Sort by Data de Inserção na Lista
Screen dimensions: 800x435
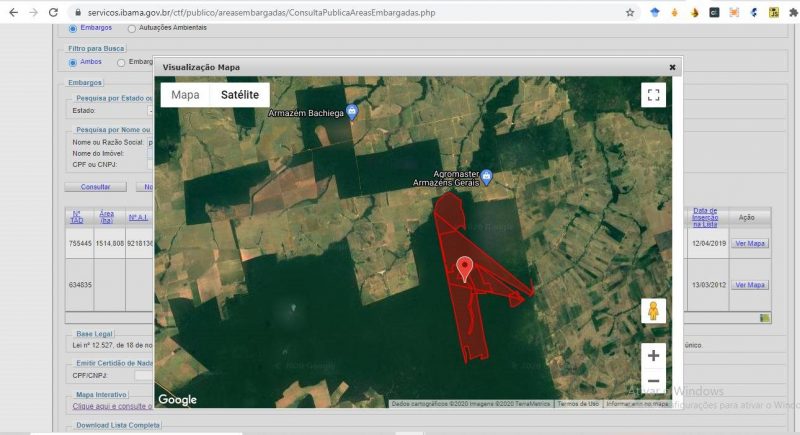(x=704, y=217)
